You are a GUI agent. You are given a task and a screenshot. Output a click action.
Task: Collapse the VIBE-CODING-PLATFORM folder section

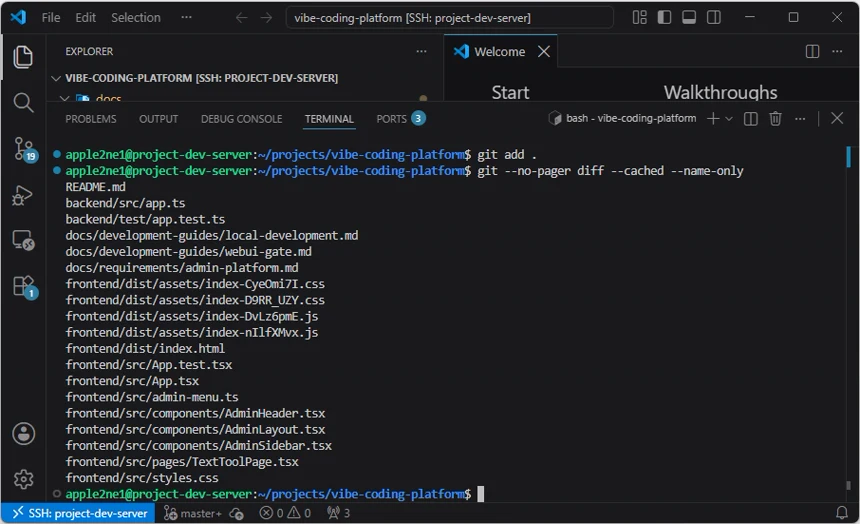(x=56, y=78)
